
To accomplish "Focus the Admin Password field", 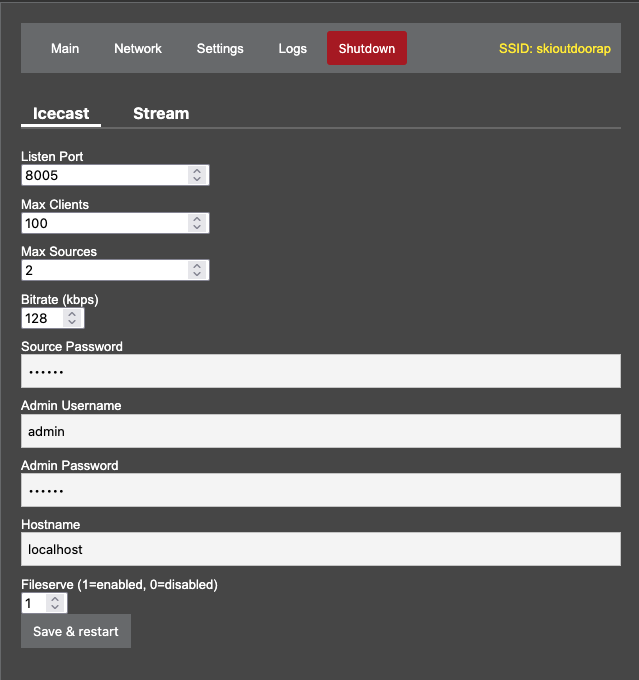I will pyautogui.click(x=320, y=490).
